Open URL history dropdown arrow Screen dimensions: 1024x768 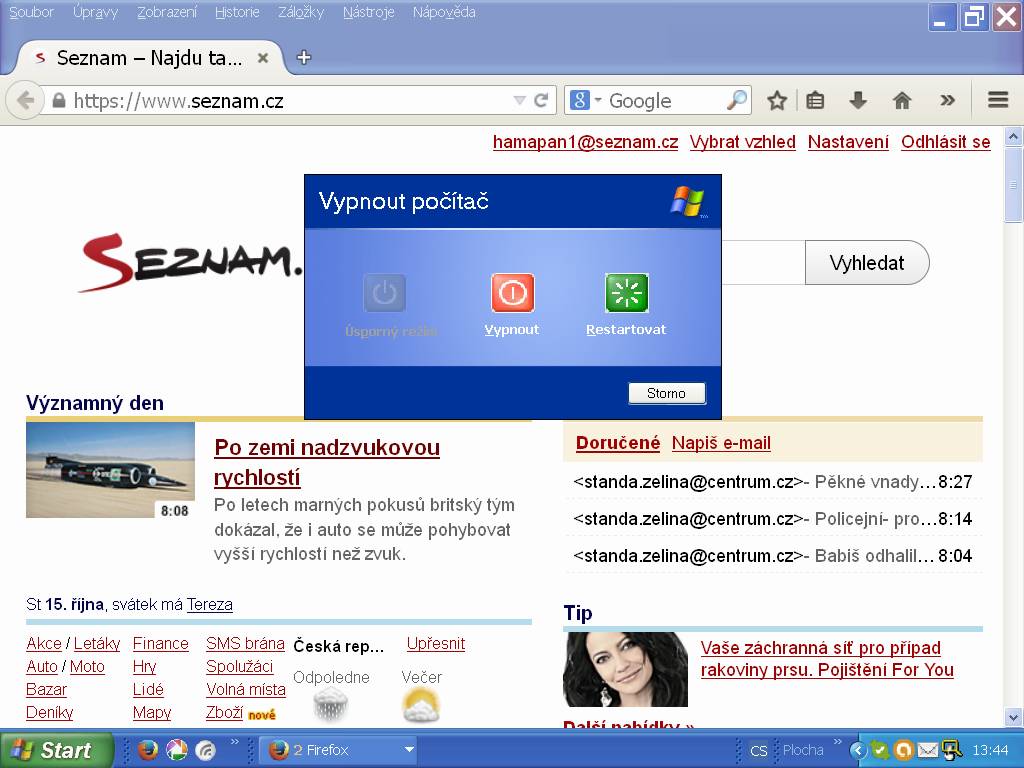point(519,100)
